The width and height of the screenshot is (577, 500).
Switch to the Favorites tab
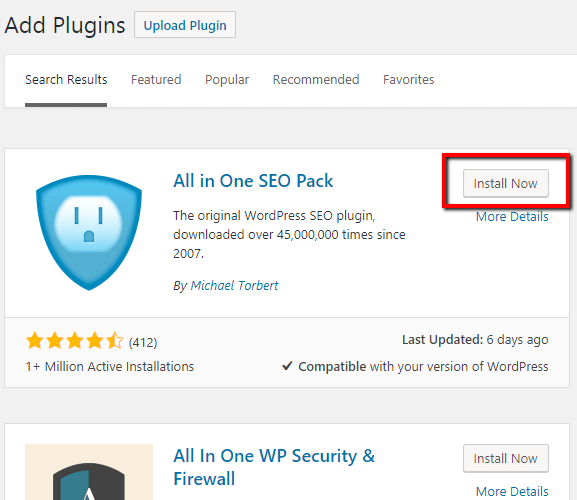(x=408, y=79)
